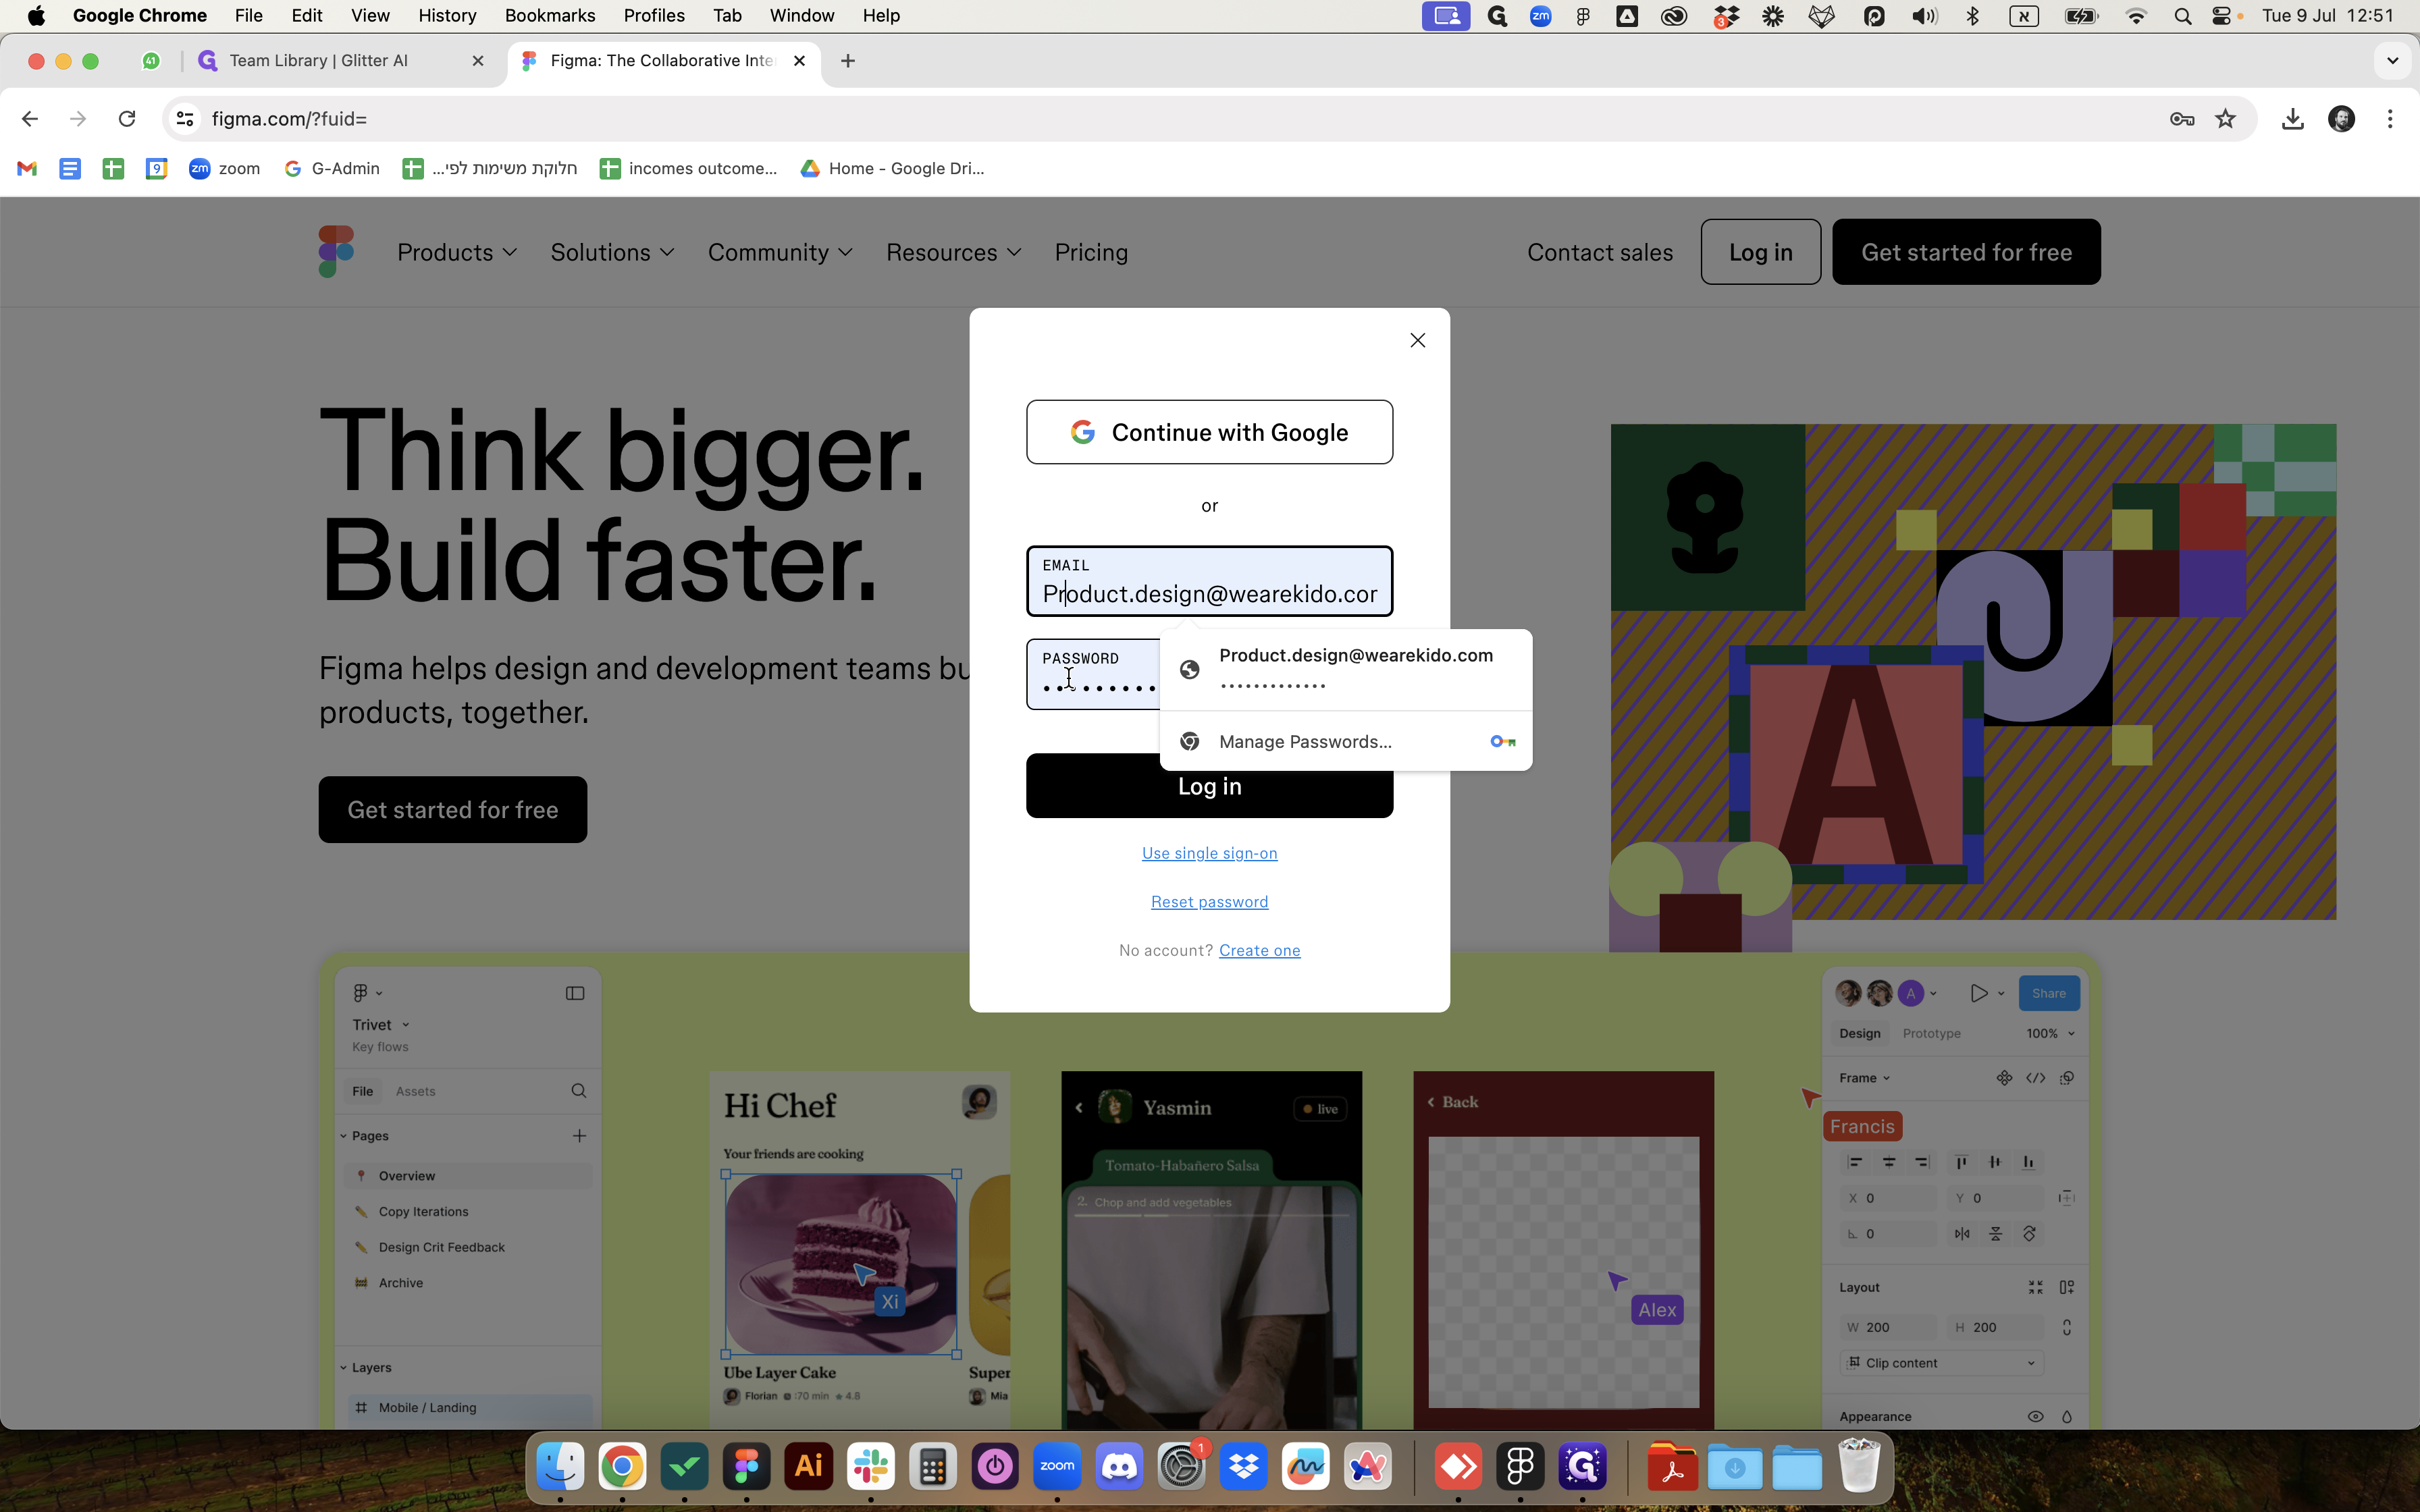Expand the Products dropdown in the header
The image size is (2420, 1512).
(457, 252)
